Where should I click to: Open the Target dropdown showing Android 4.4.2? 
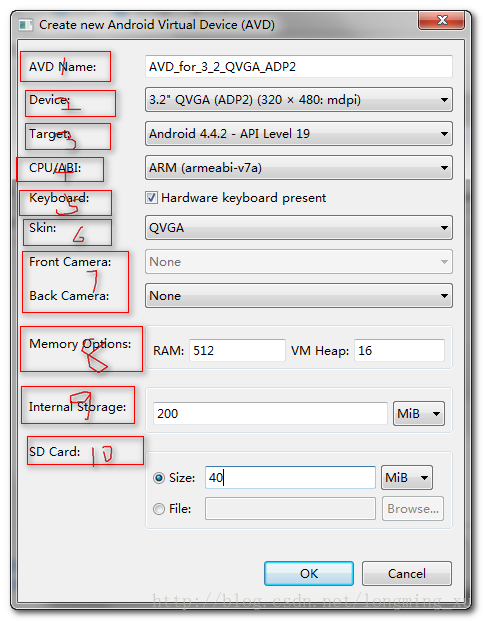[x=299, y=134]
